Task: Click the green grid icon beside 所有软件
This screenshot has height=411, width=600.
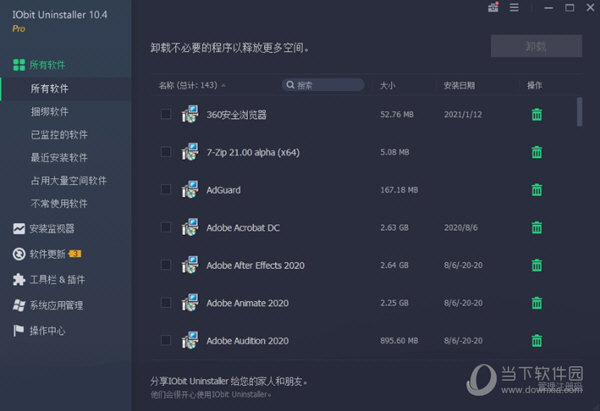Action: (19, 65)
